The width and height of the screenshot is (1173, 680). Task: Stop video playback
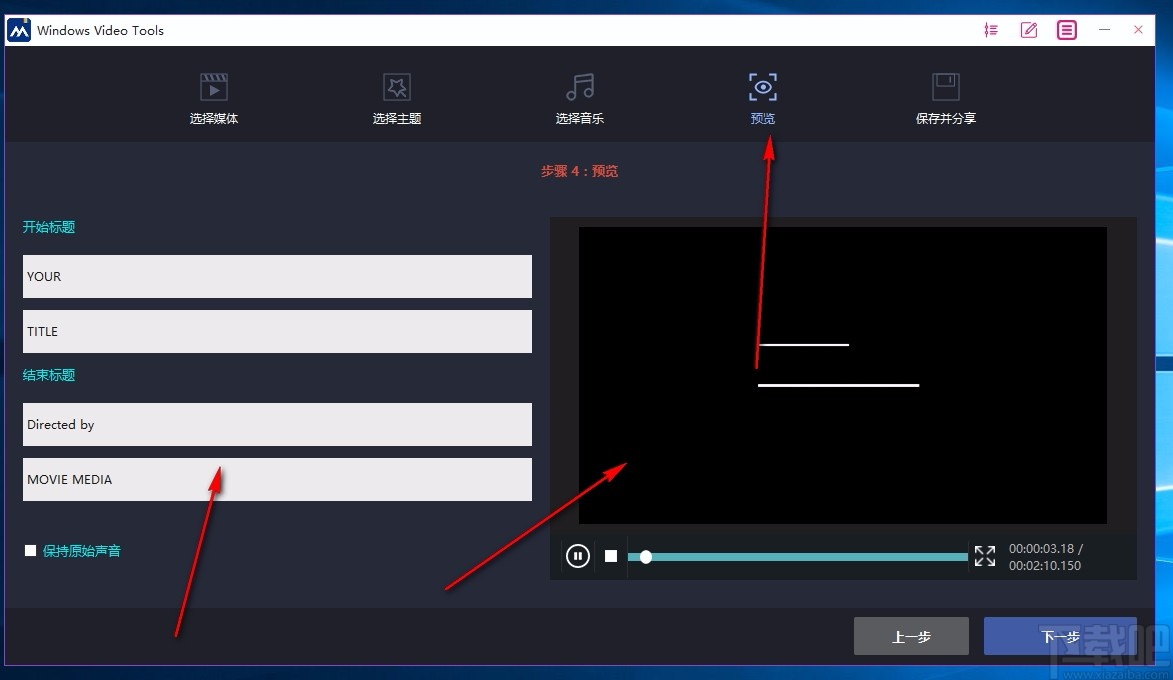611,556
